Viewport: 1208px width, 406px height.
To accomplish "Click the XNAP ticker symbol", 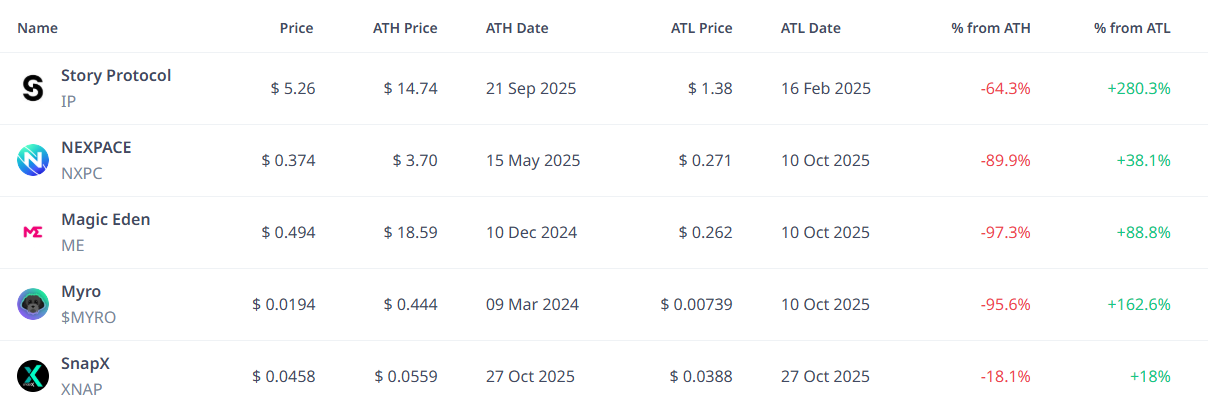I will (x=82, y=389).
